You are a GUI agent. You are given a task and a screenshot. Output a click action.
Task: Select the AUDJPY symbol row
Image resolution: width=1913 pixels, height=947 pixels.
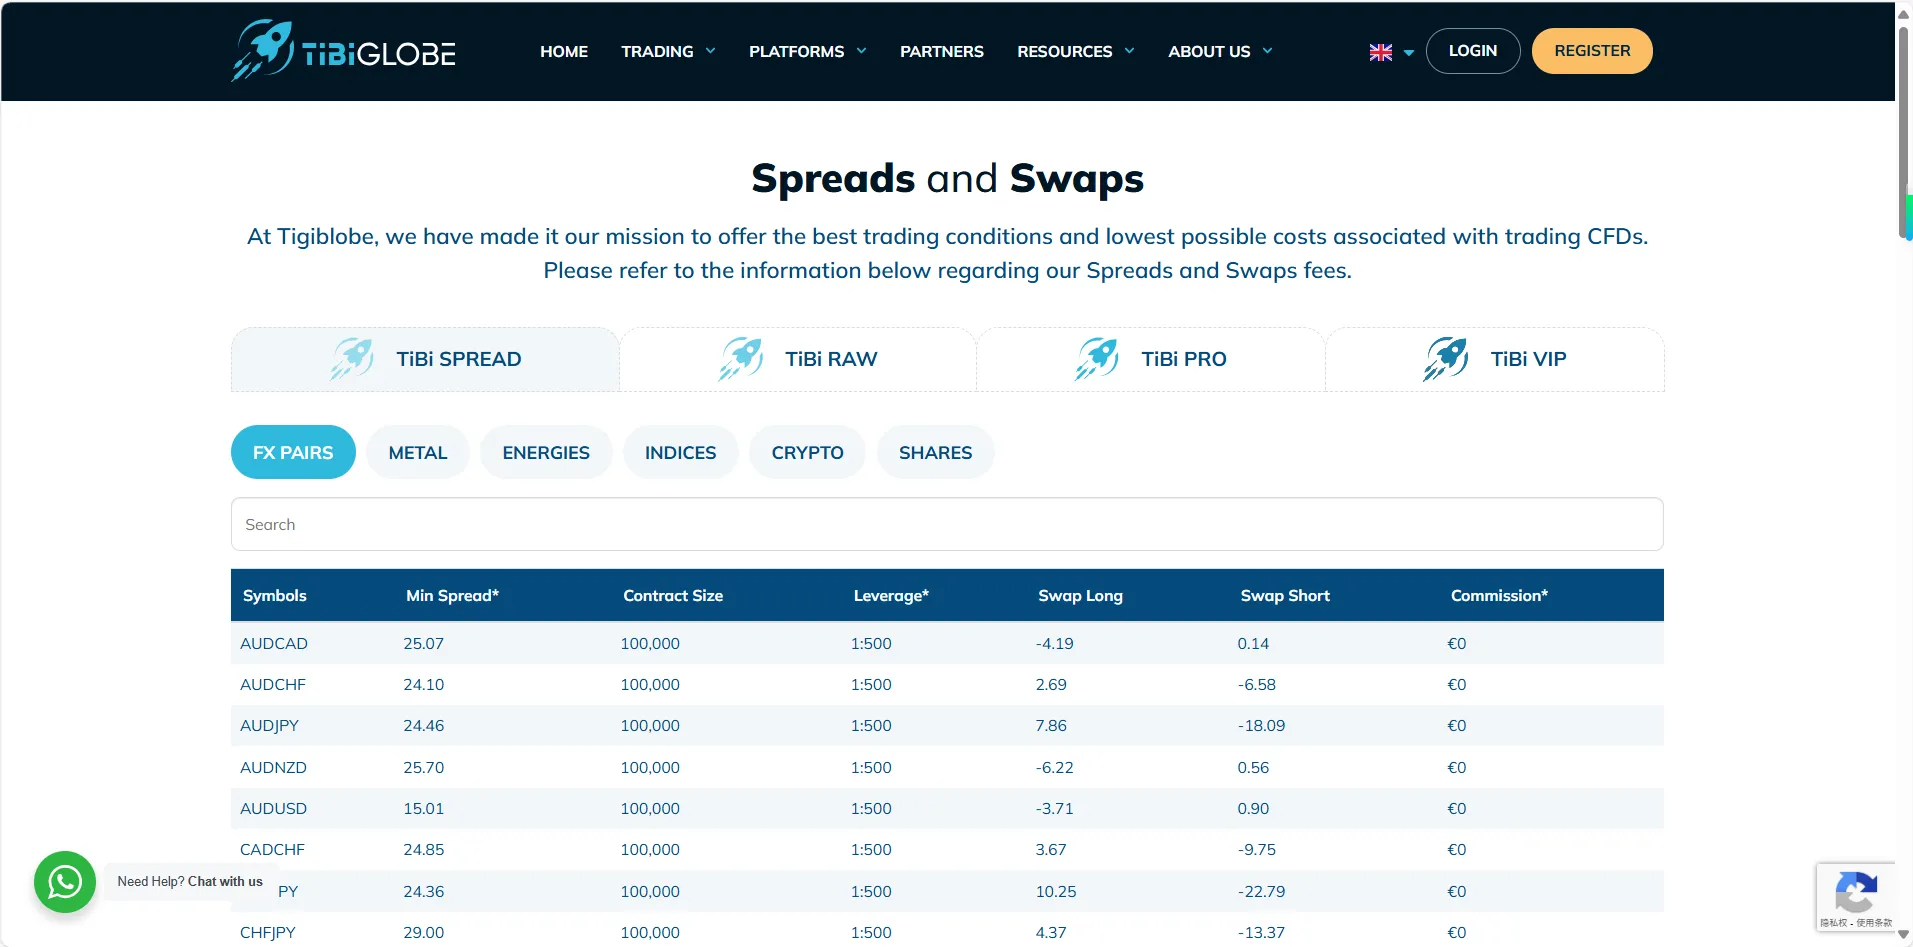[x=947, y=725]
